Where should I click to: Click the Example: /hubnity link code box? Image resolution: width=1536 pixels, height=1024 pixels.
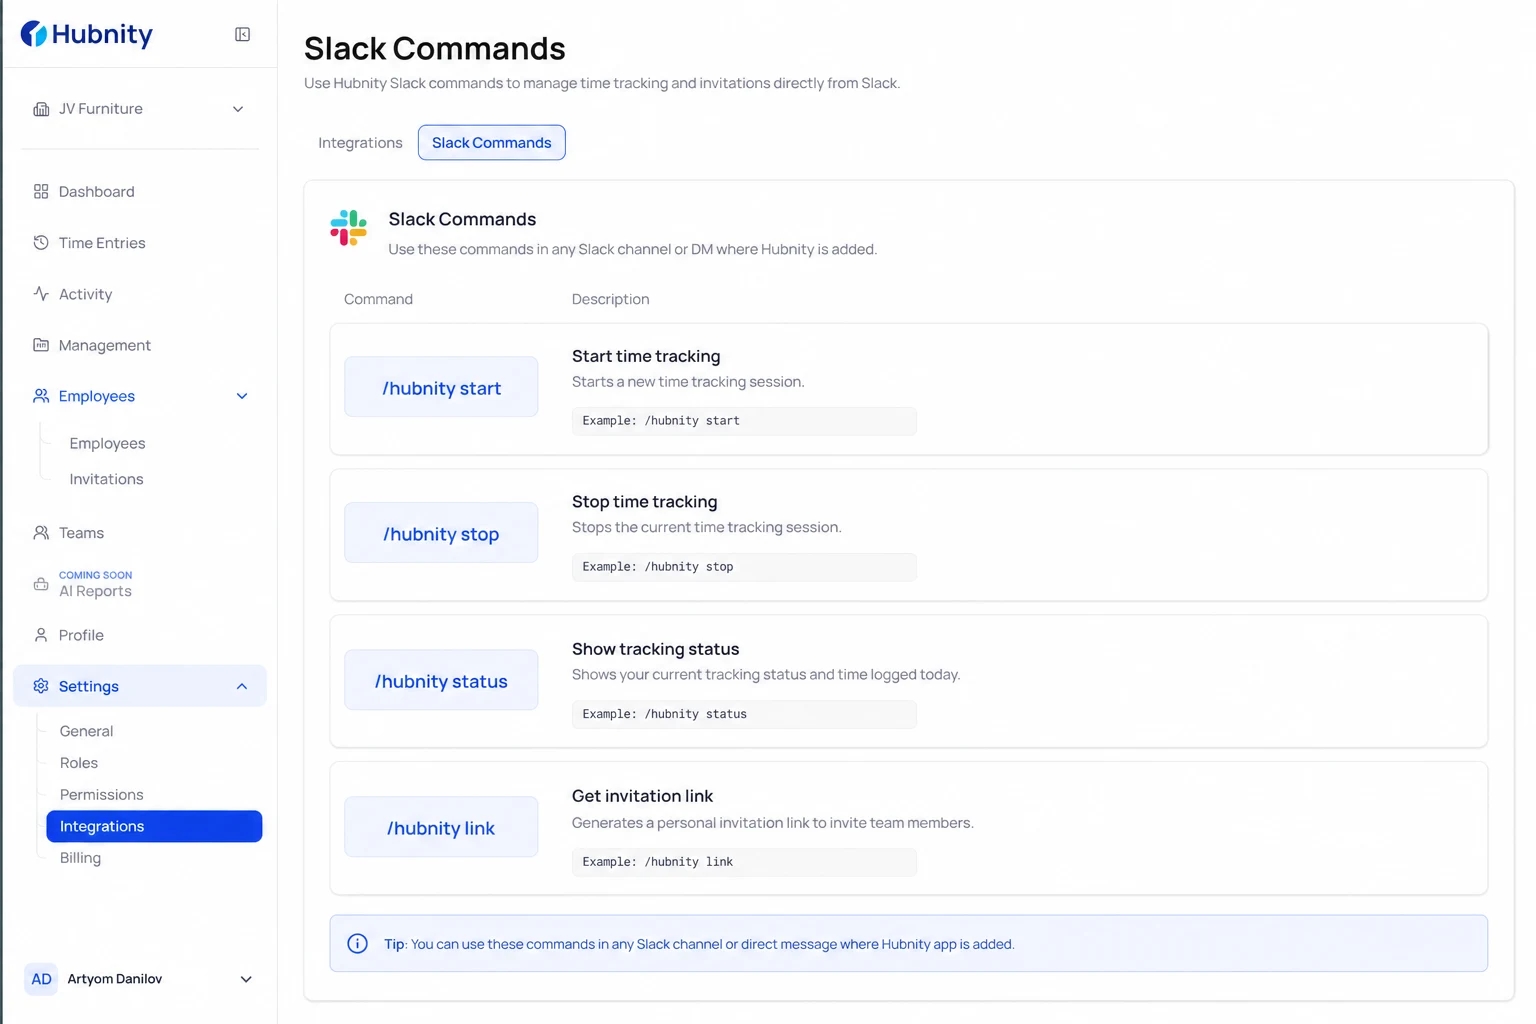(x=744, y=862)
